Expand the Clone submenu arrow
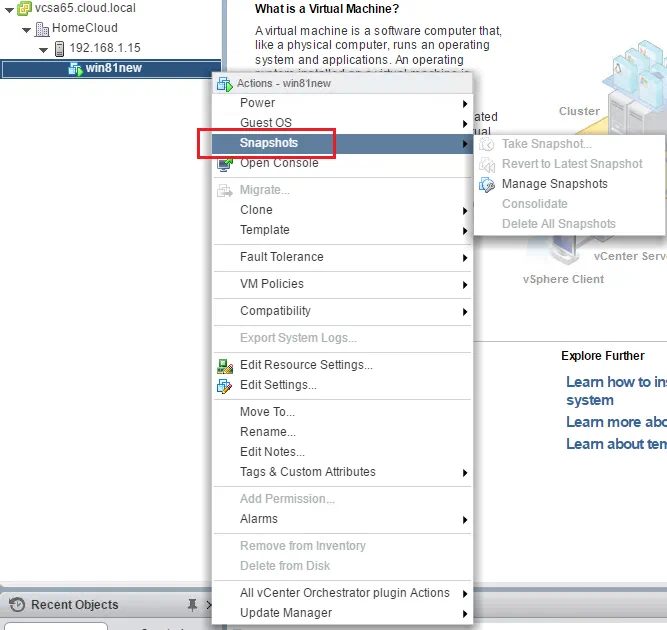This screenshot has height=630, width=667. [x=465, y=211]
